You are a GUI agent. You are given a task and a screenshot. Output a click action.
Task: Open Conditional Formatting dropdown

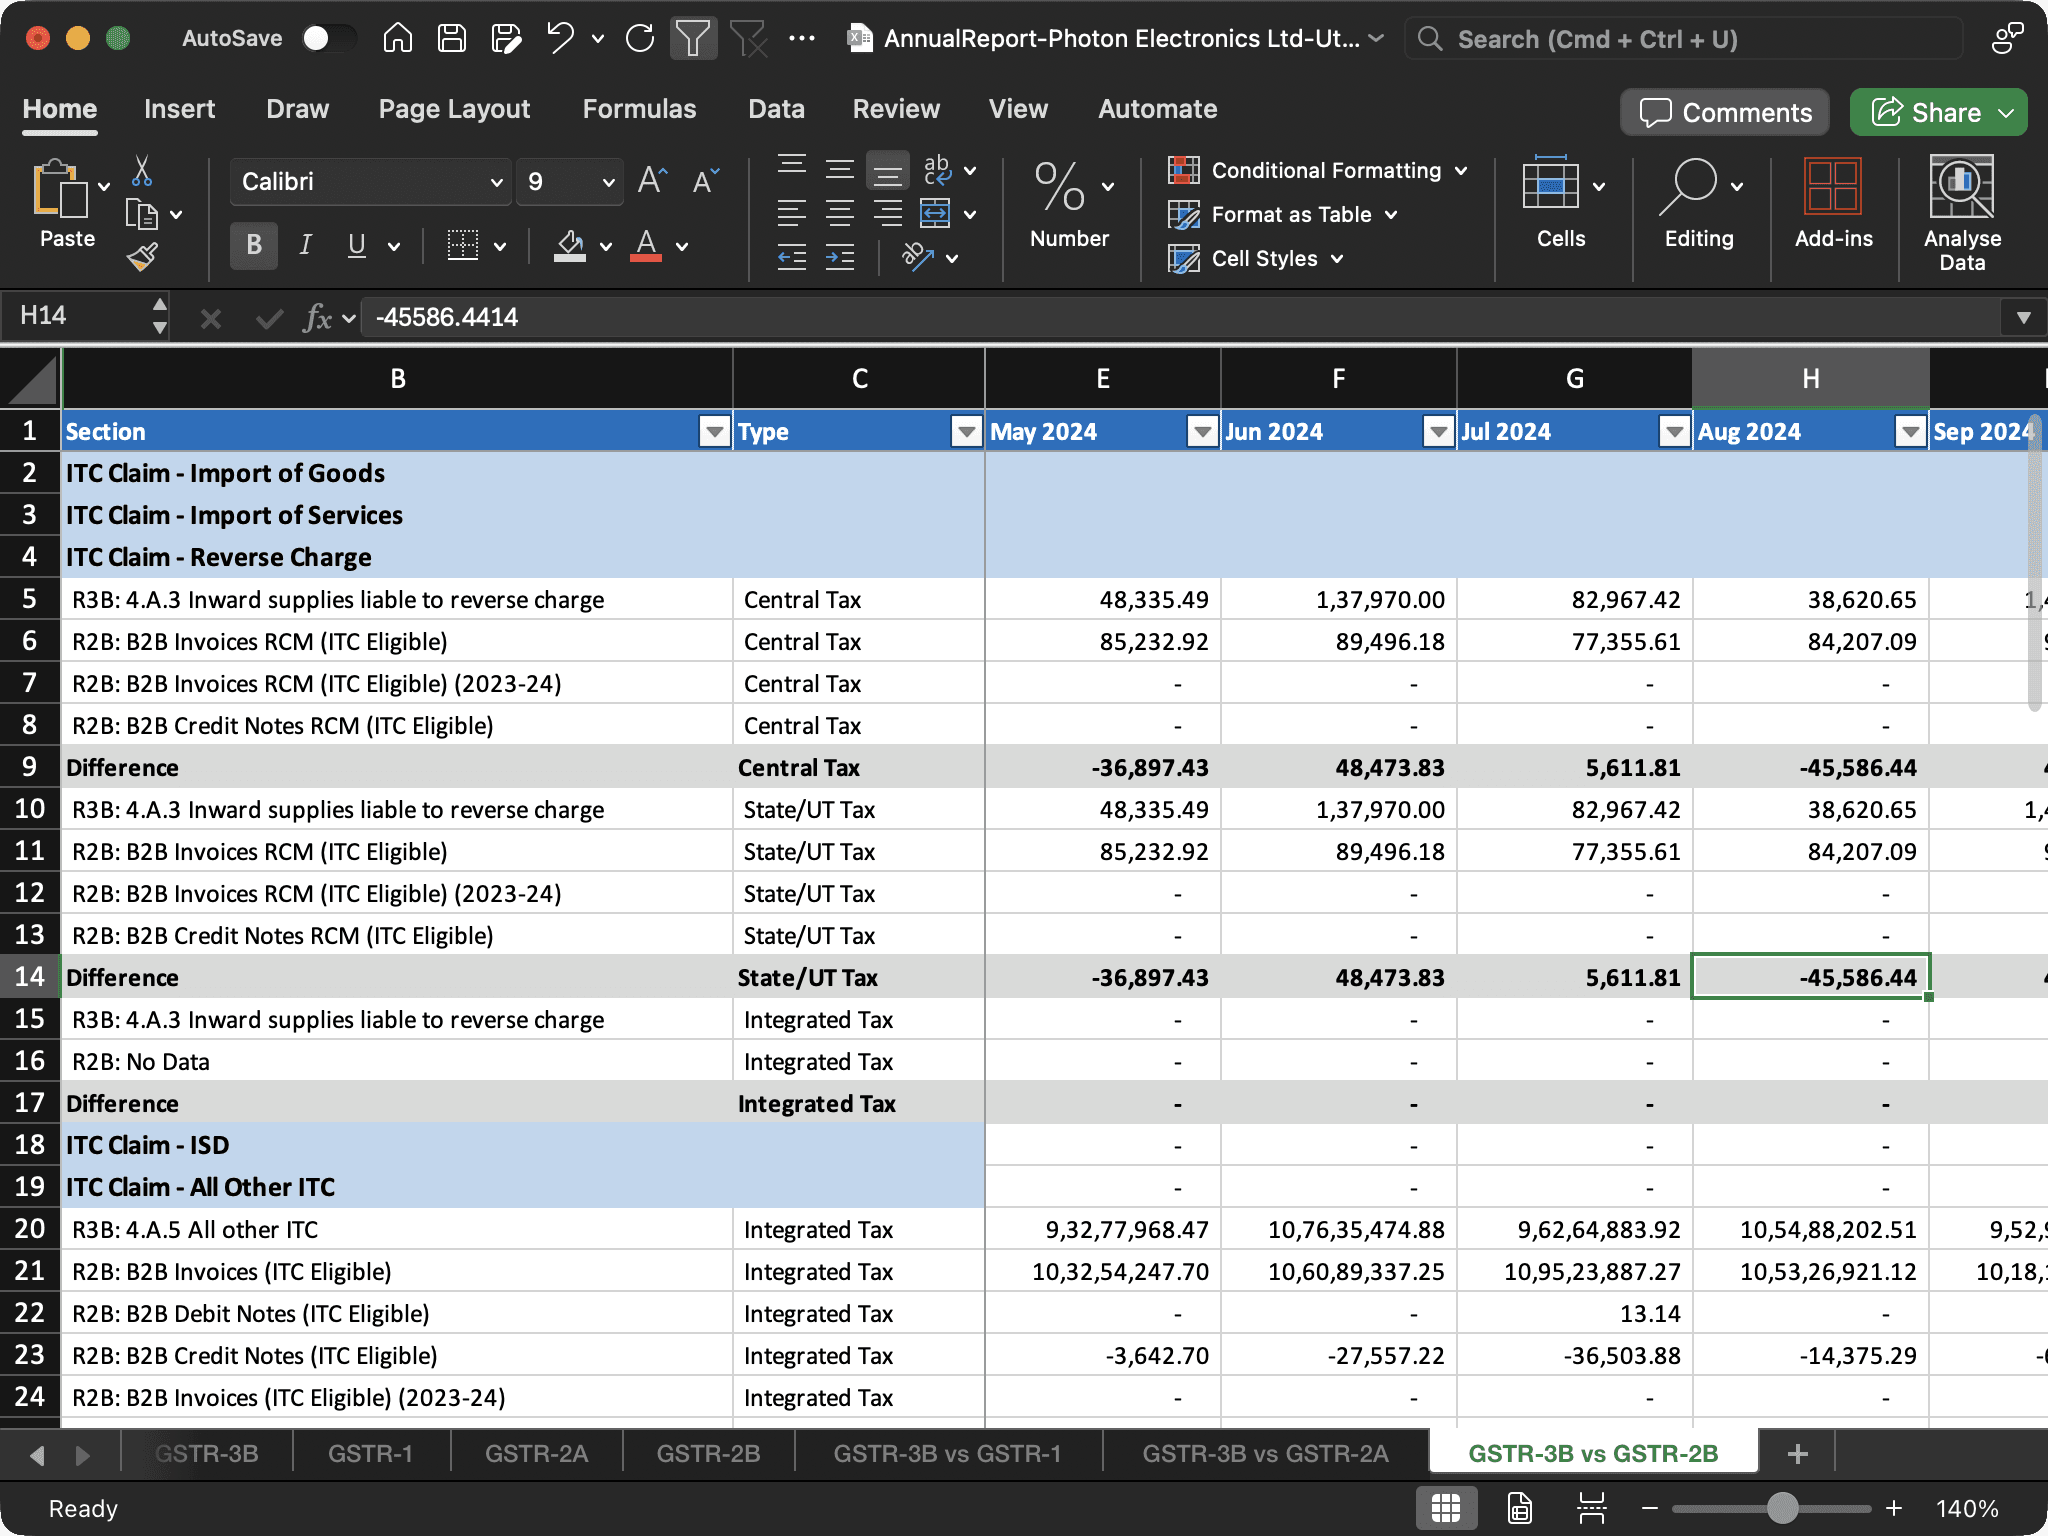tap(1318, 170)
